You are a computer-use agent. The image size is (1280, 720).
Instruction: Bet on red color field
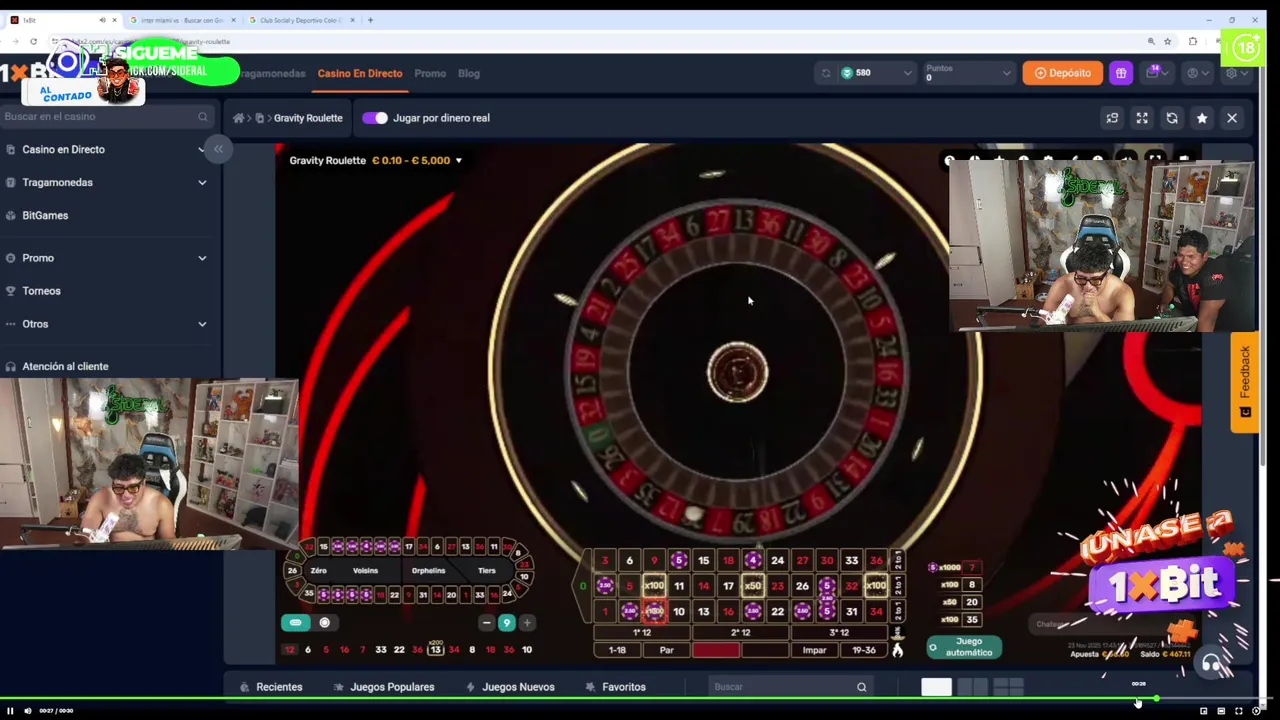tap(716, 650)
